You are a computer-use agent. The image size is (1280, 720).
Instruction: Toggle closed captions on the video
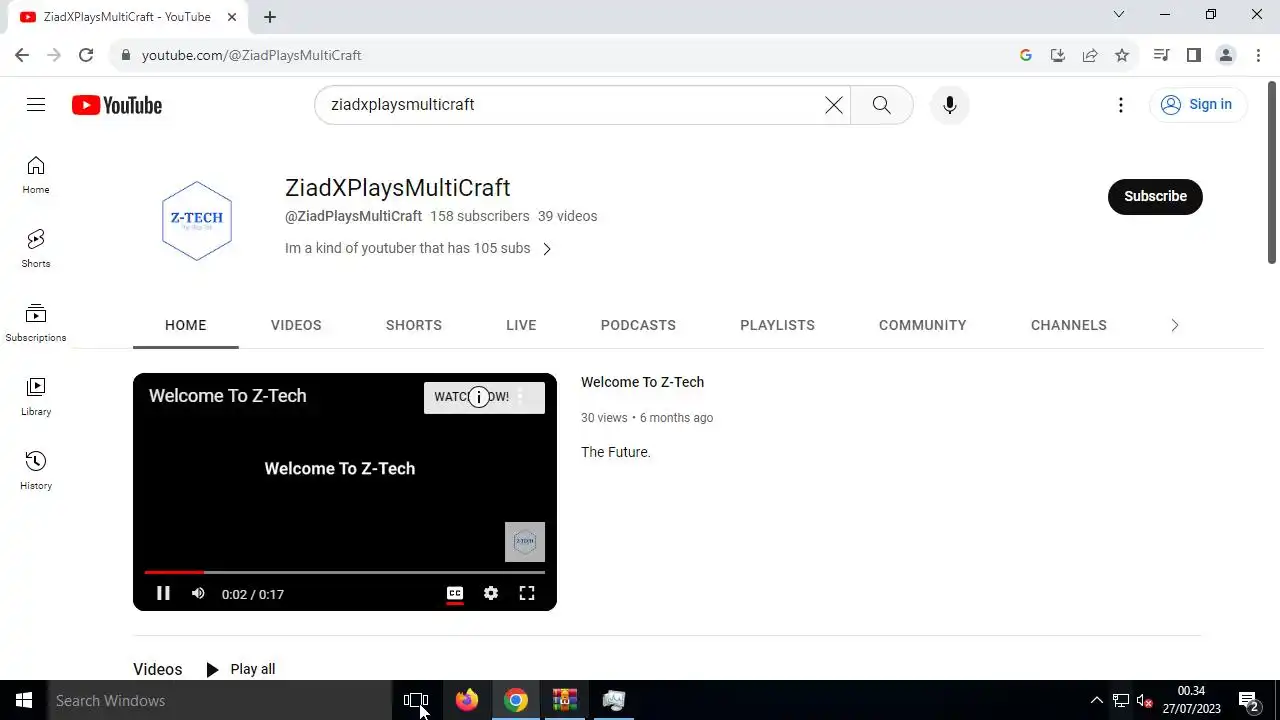tap(455, 593)
